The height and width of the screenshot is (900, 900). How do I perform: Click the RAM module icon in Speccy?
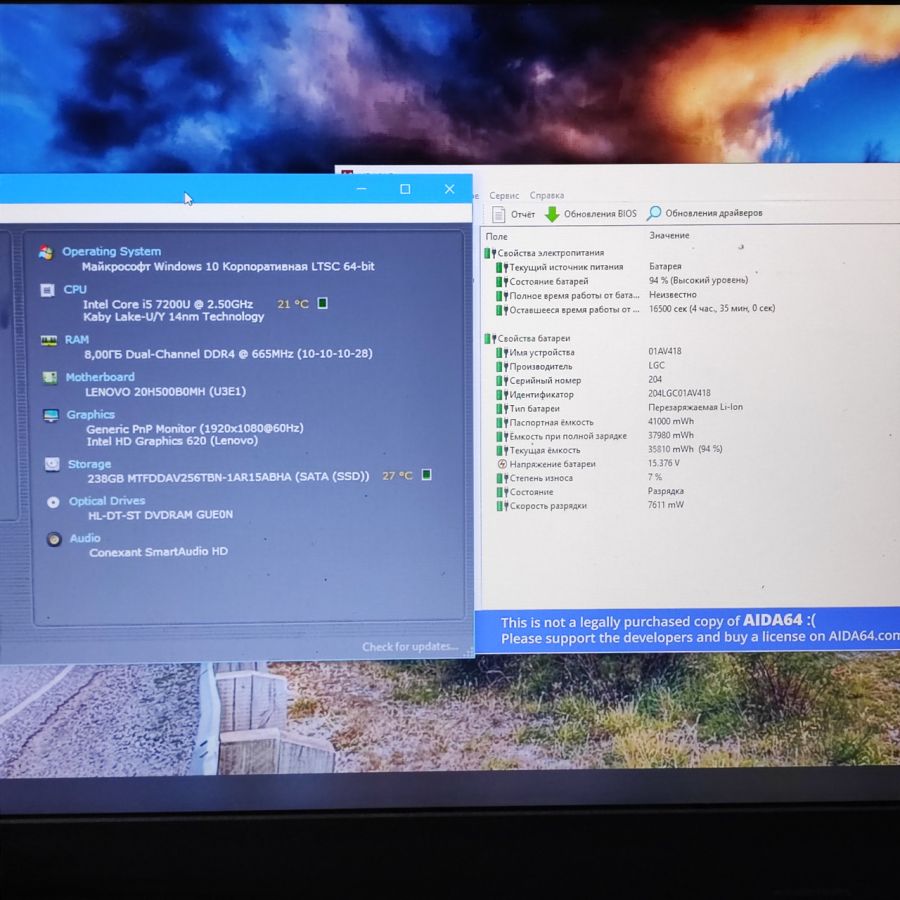pos(49,340)
